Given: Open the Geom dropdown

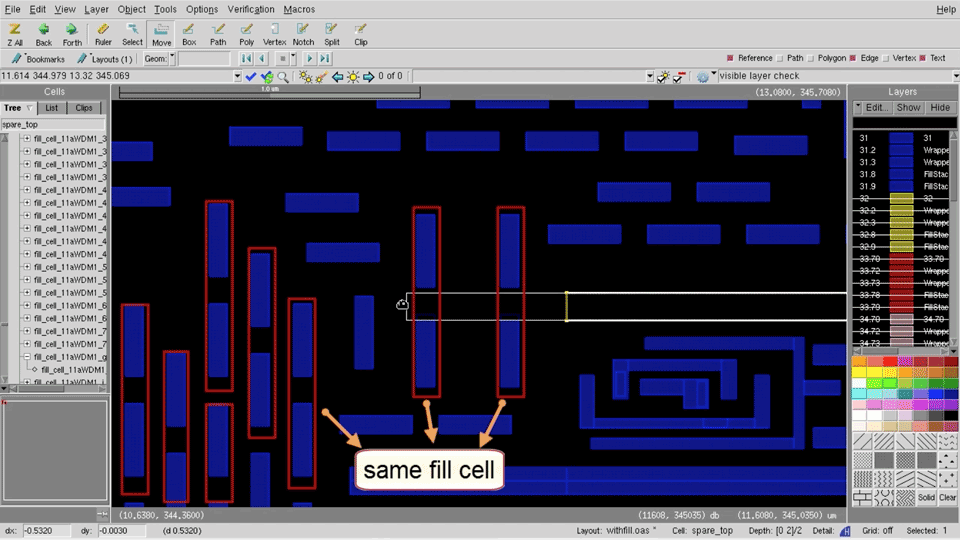Looking at the screenshot, I should point(172,59).
